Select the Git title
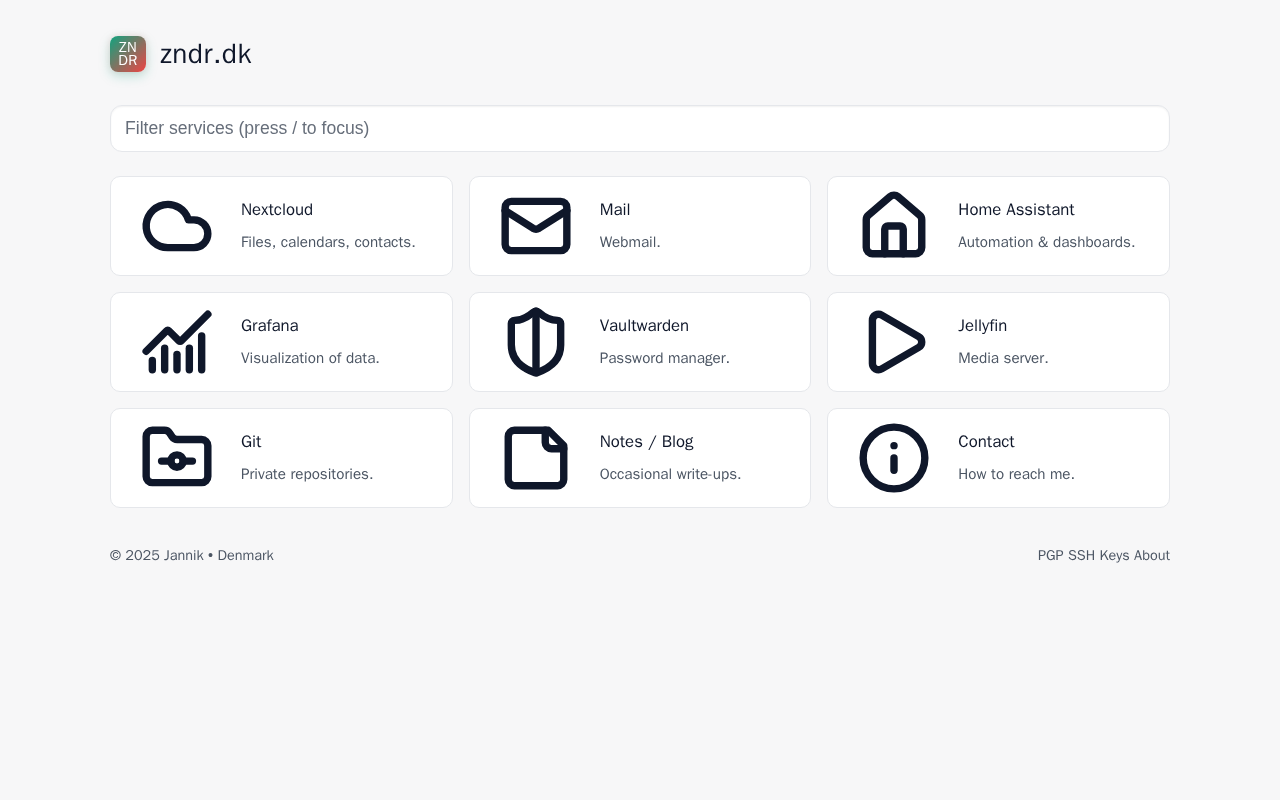This screenshot has width=1280, height=800. pyautogui.click(x=251, y=442)
